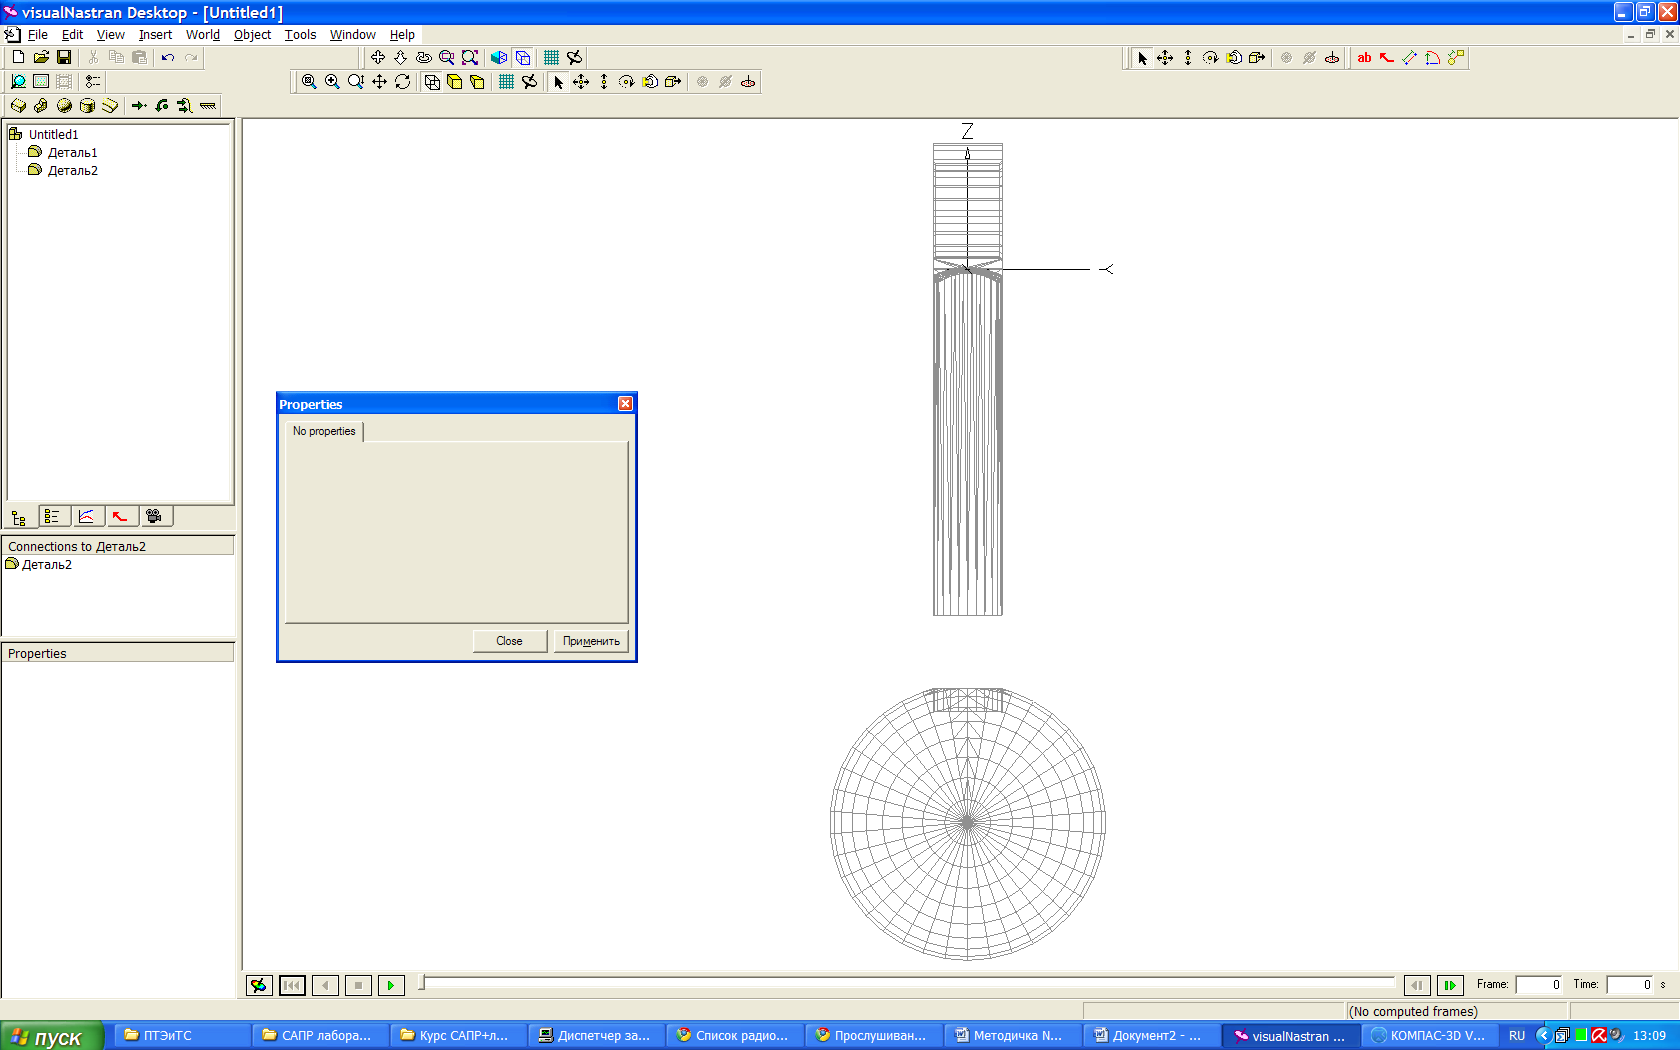This screenshot has width=1680, height=1050.
Task: Click the constraint arrow icon in the bottom-left toolbar
Action: (x=139, y=106)
